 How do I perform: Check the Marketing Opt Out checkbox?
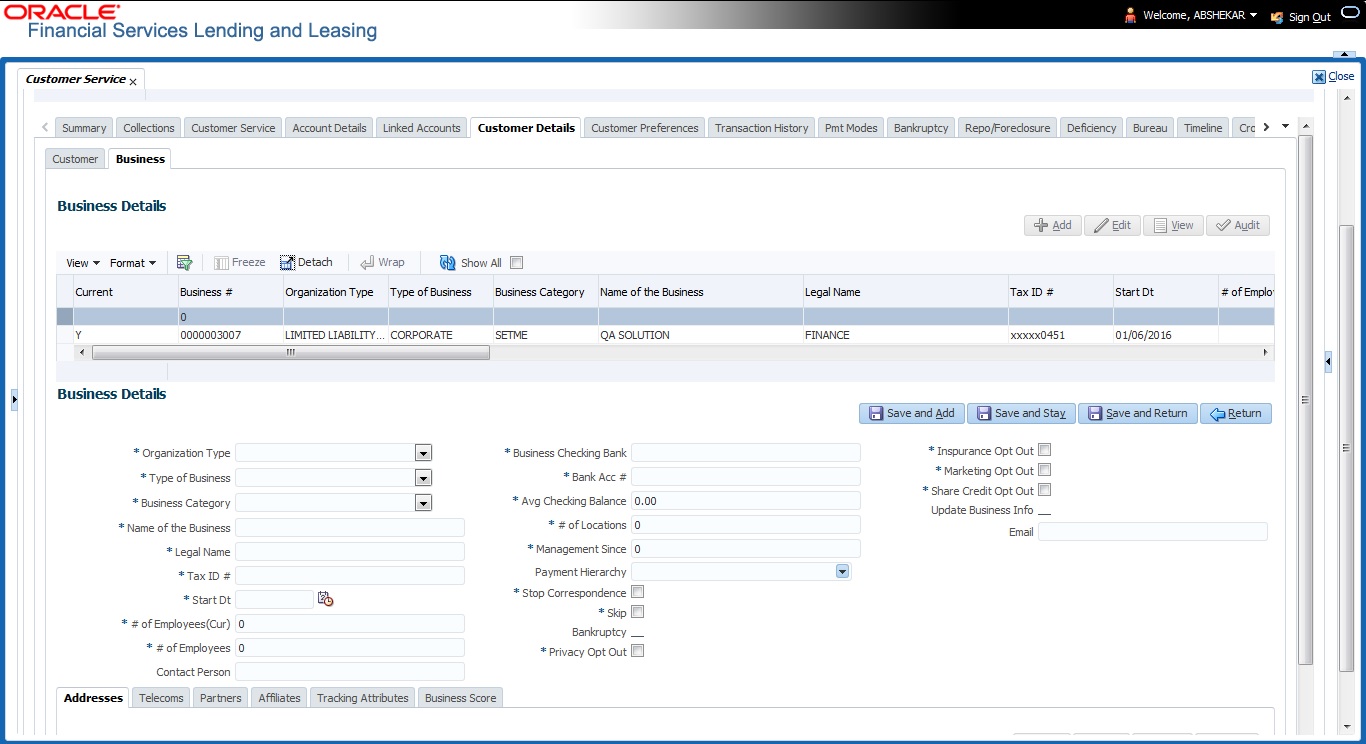coord(1045,470)
